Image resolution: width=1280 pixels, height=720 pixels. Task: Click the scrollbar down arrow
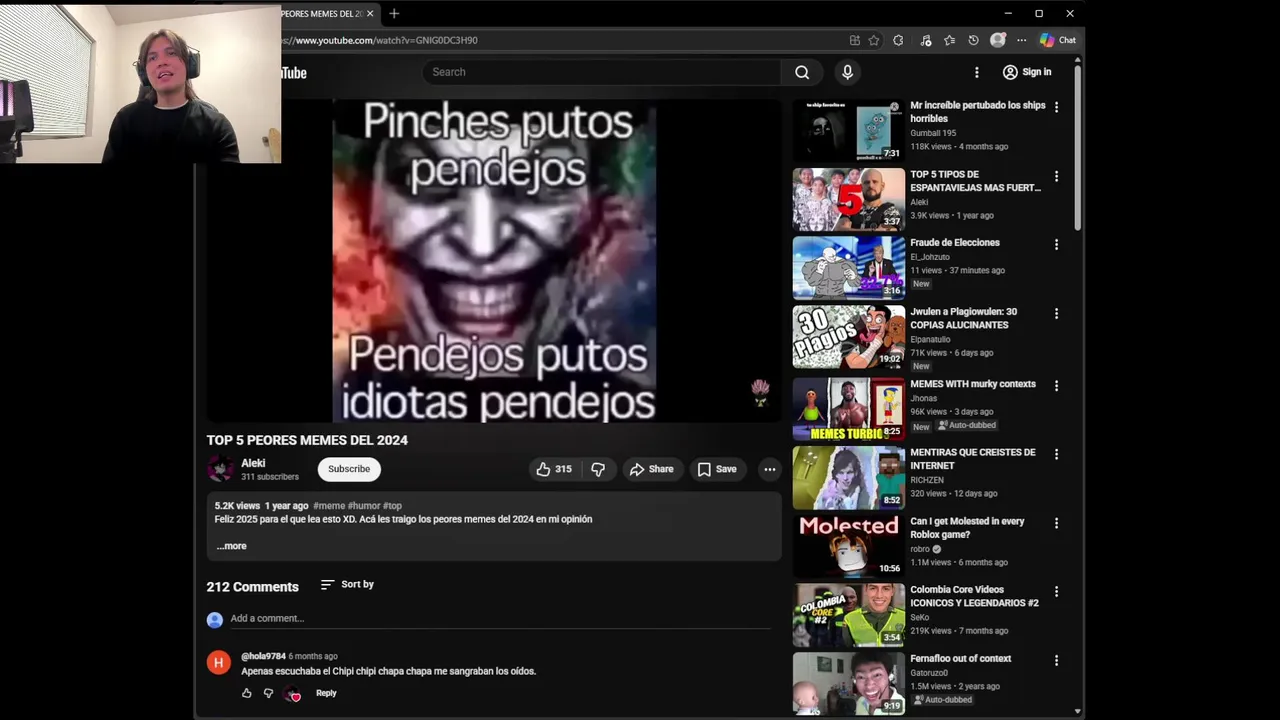coord(1077,711)
